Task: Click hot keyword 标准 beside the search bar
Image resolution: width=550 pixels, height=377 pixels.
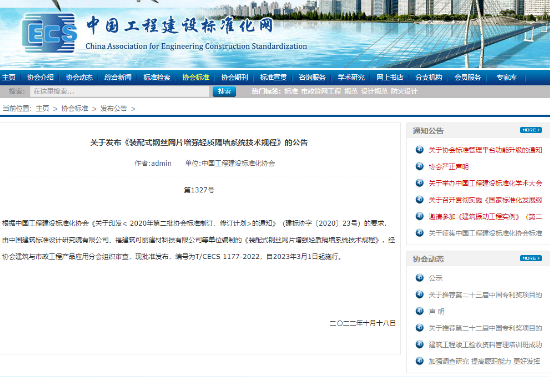Action: (x=291, y=91)
